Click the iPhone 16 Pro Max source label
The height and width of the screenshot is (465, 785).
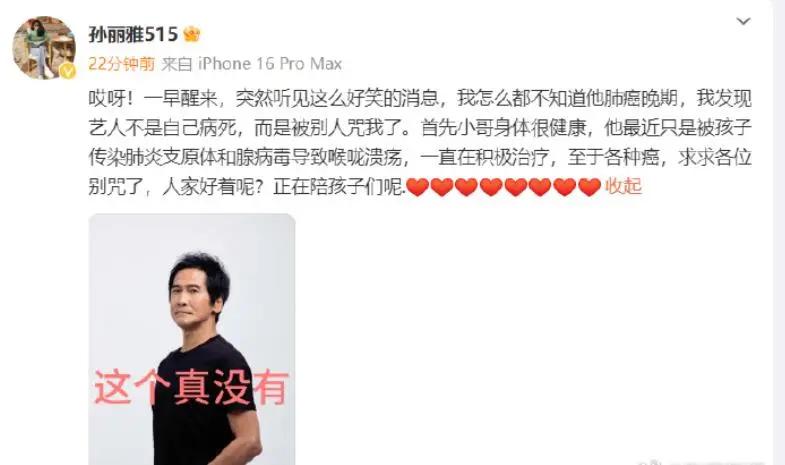270,64
